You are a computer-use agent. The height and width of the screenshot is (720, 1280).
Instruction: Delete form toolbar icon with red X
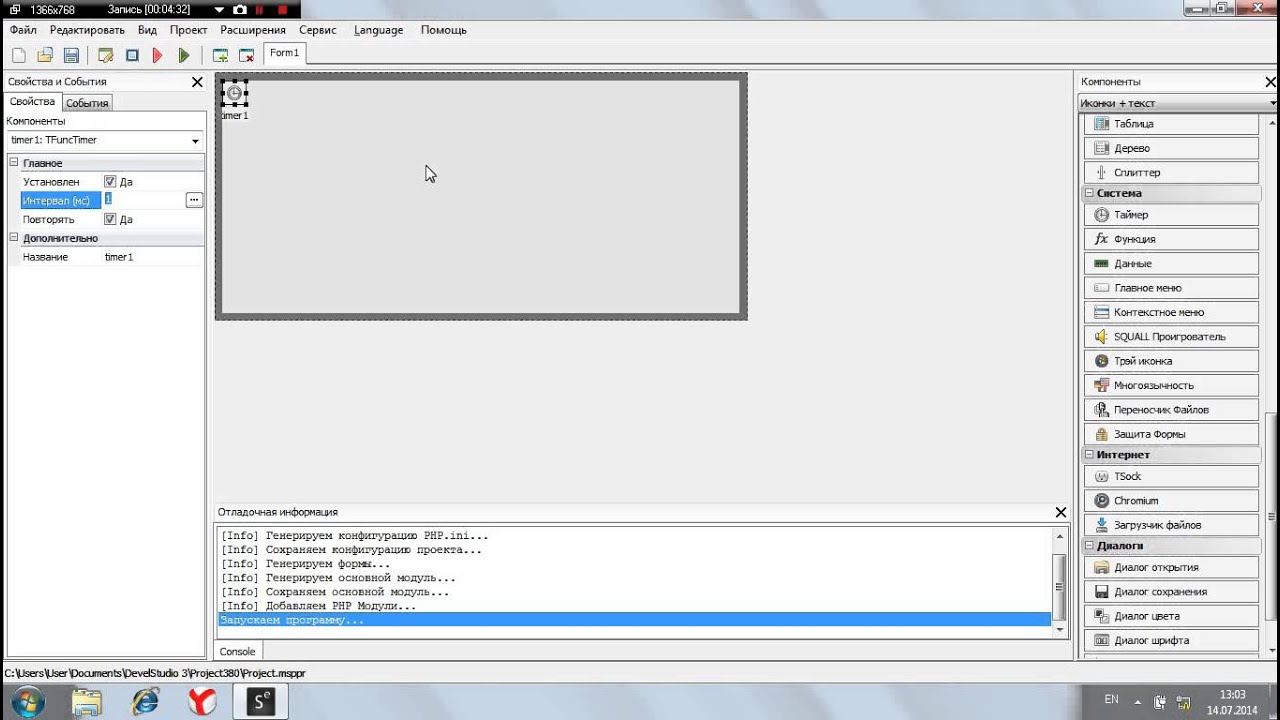[x=246, y=55]
